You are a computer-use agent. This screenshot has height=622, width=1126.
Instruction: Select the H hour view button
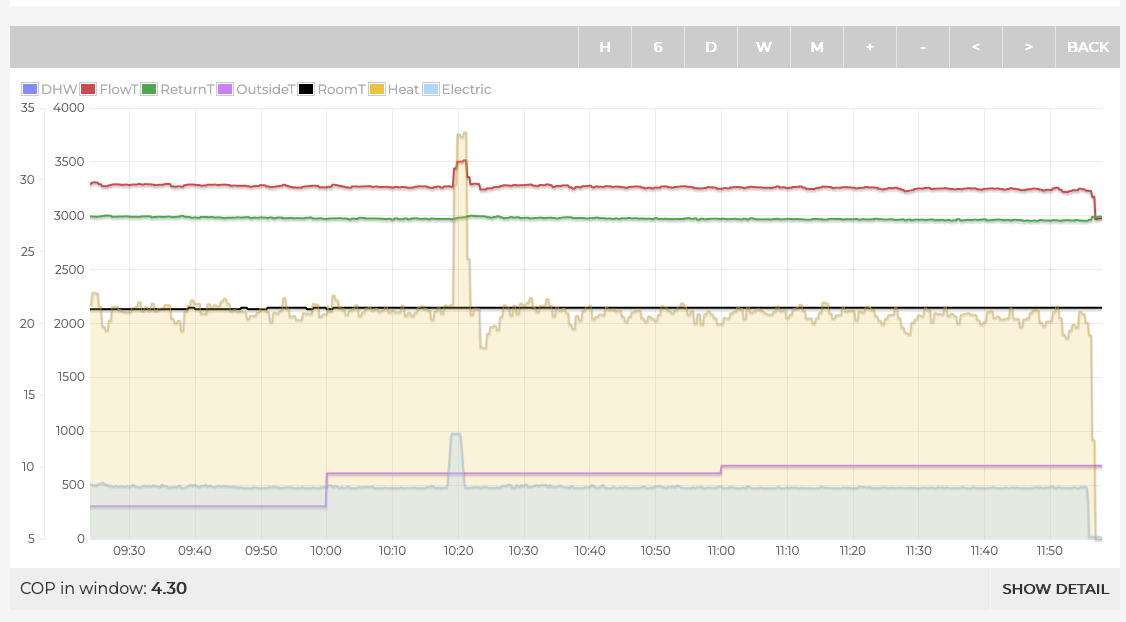click(x=605, y=47)
